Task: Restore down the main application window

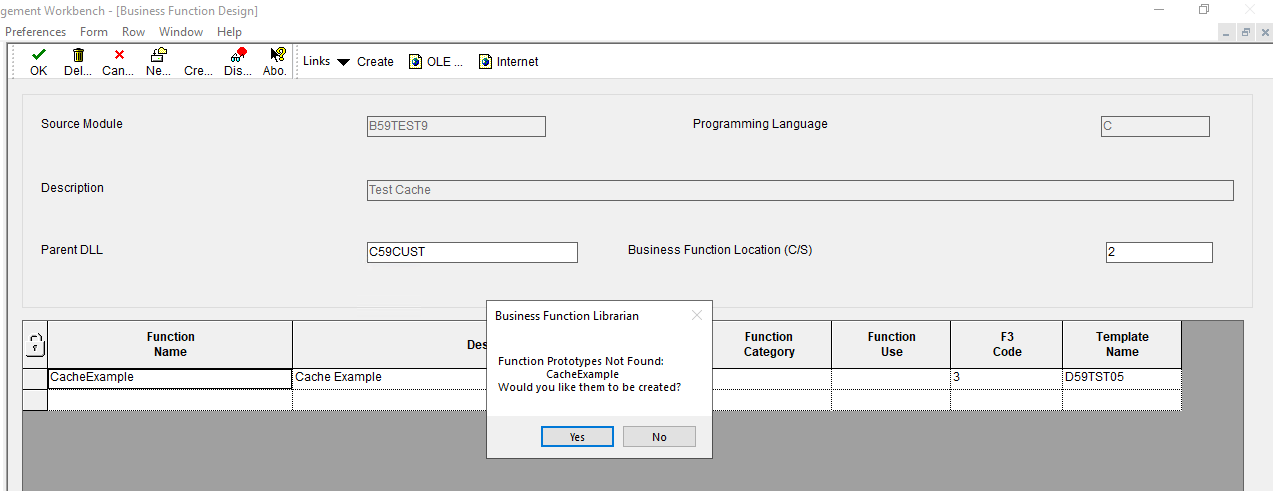Action: click(1204, 9)
